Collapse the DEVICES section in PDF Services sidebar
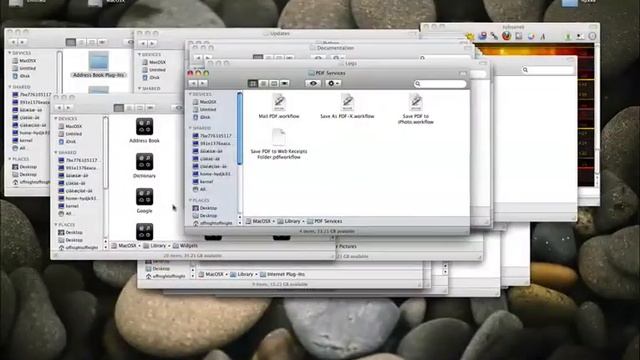 tap(190, 94)
